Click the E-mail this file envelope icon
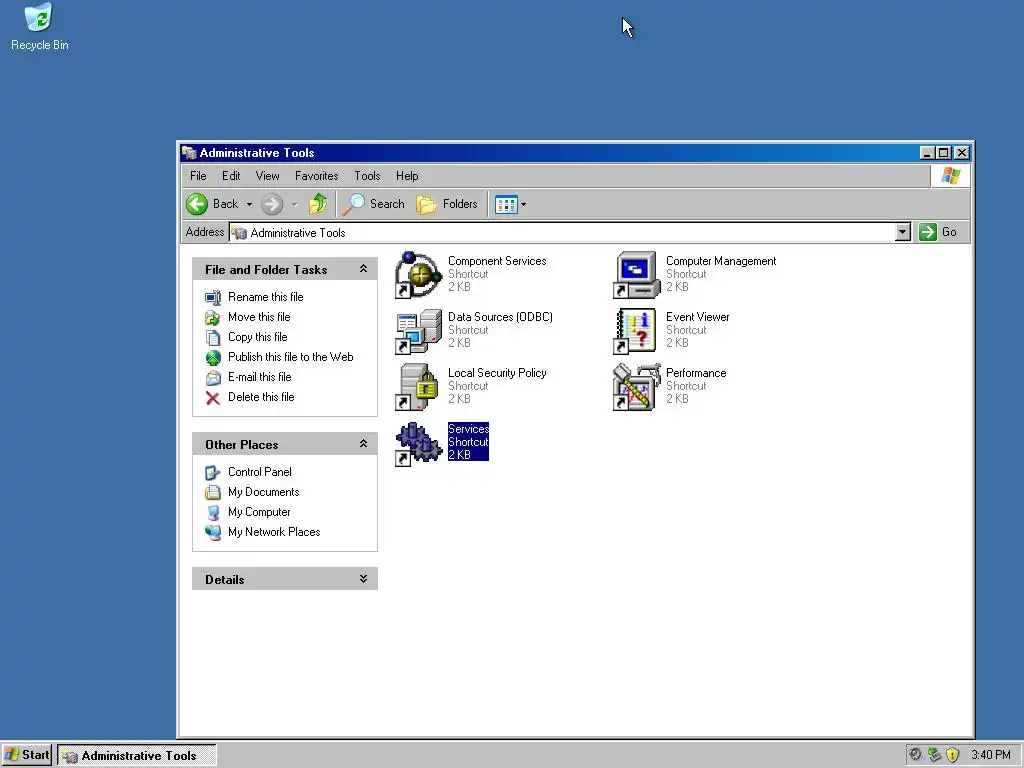Image resolution: width=1024 pixels, height=768 pixels. (x=213, y=377)
